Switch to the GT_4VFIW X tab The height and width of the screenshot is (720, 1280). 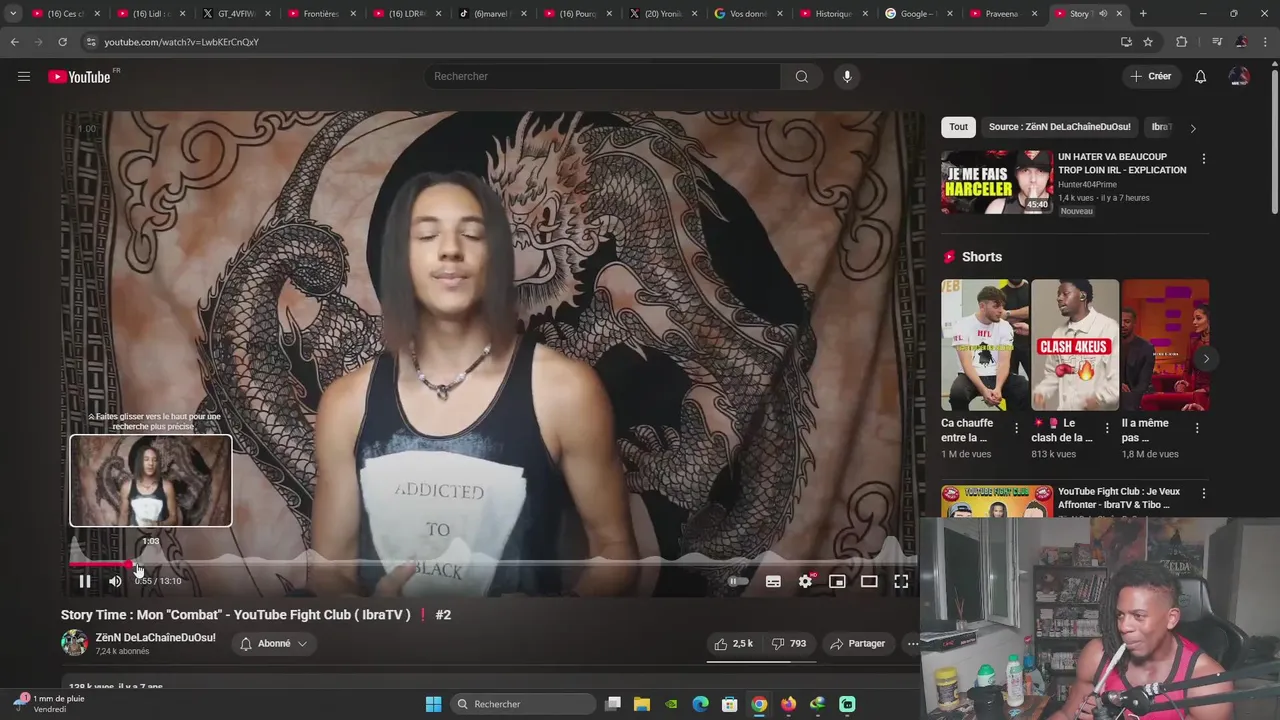235,14
